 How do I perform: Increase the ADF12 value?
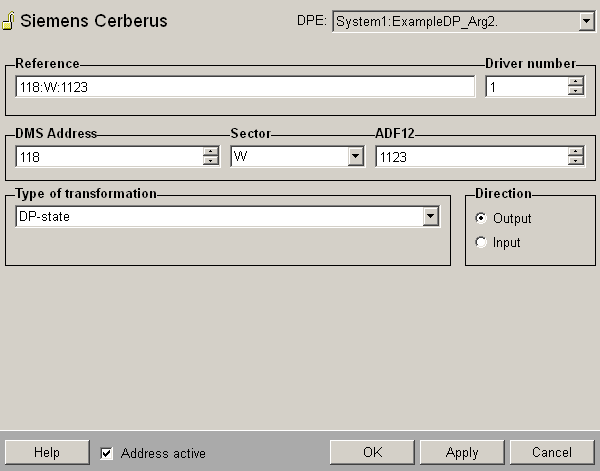576,151
